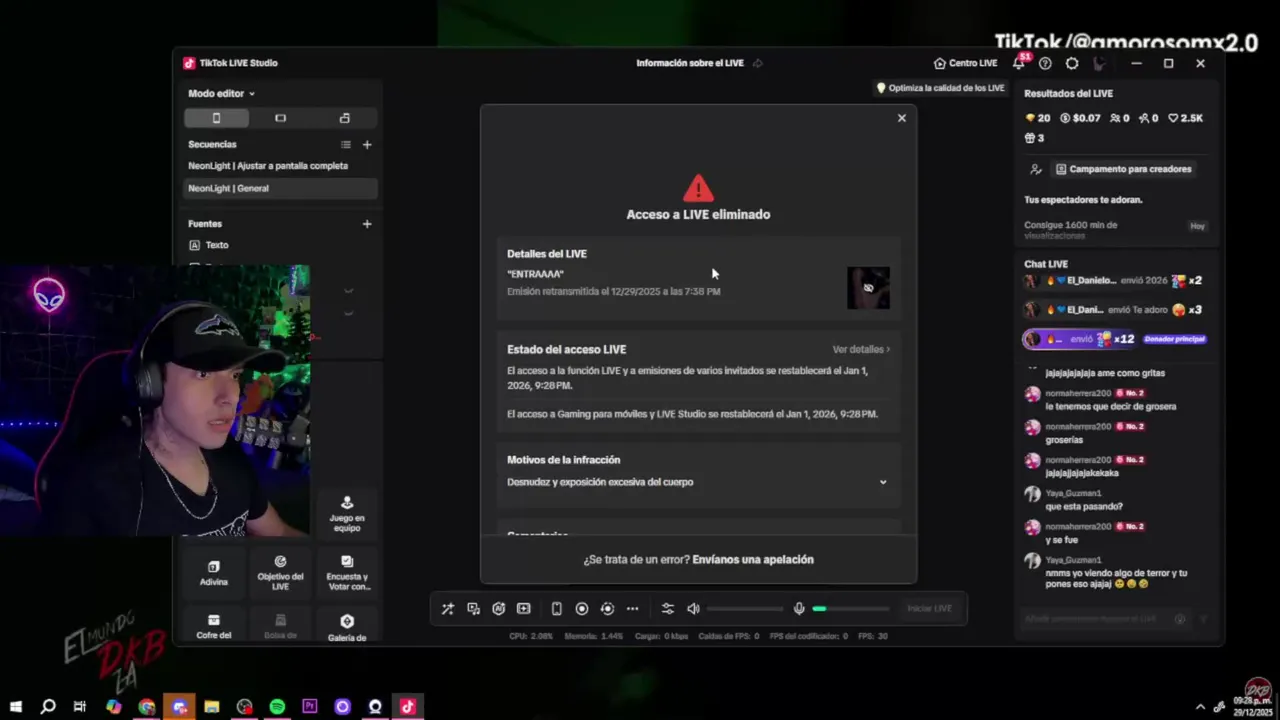Adjust the speaker volume slider

point(745,608)
